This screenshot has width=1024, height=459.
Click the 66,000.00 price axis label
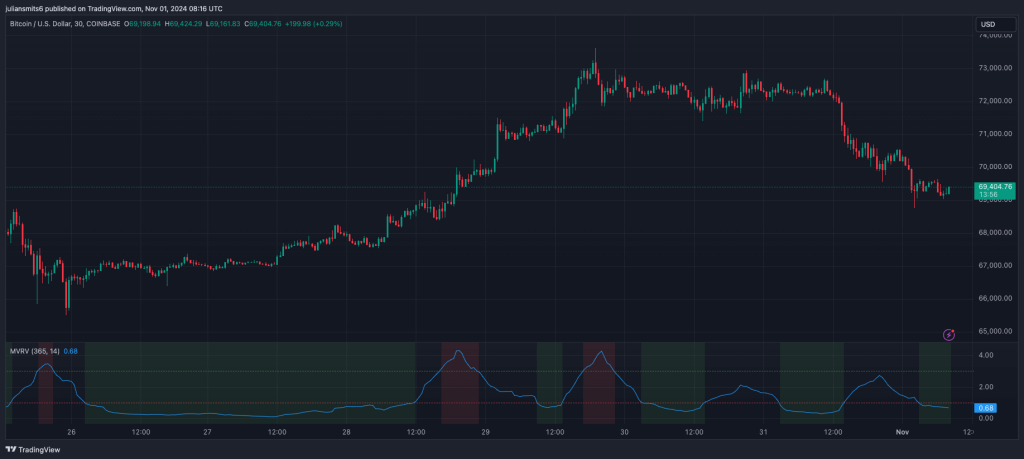(x=995, y=298)
